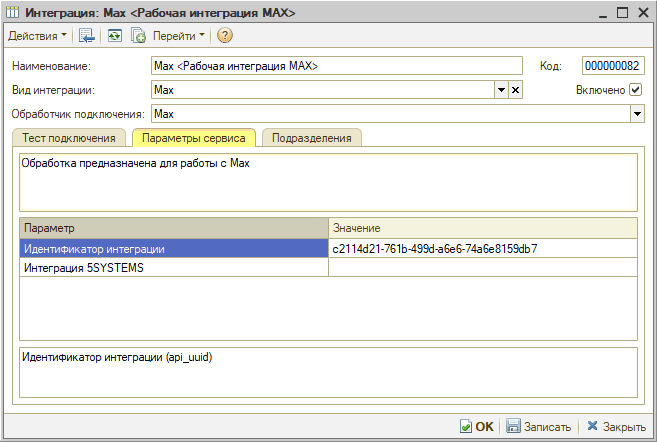Click the Закрыть button
Image resolution: width=657 pixels, height=442 pixels.
coord(616,426)
